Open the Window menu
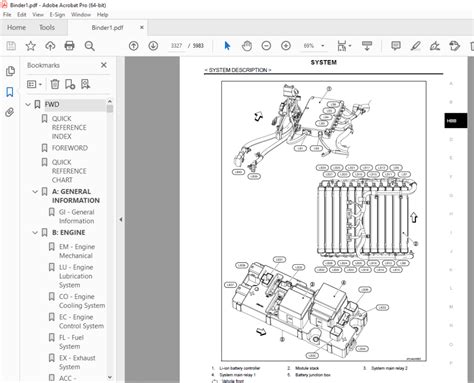This screenshot has width=474, height=383. [81, 15]
